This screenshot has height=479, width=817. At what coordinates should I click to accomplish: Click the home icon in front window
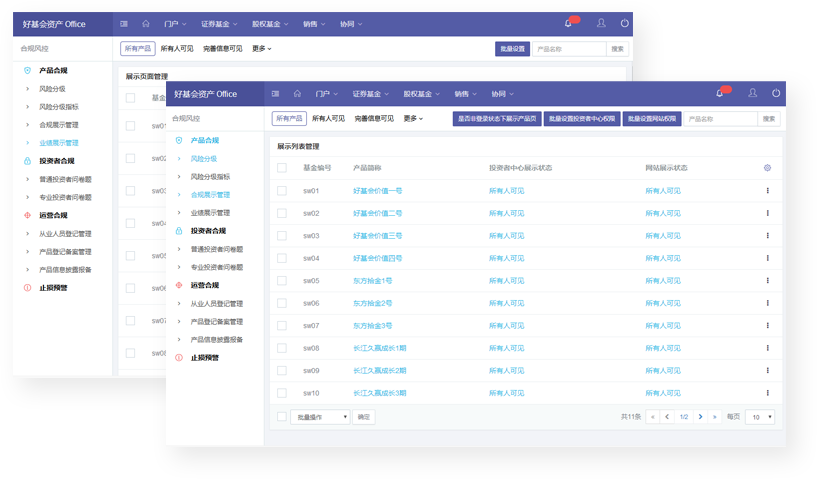(x=298, y=94)
